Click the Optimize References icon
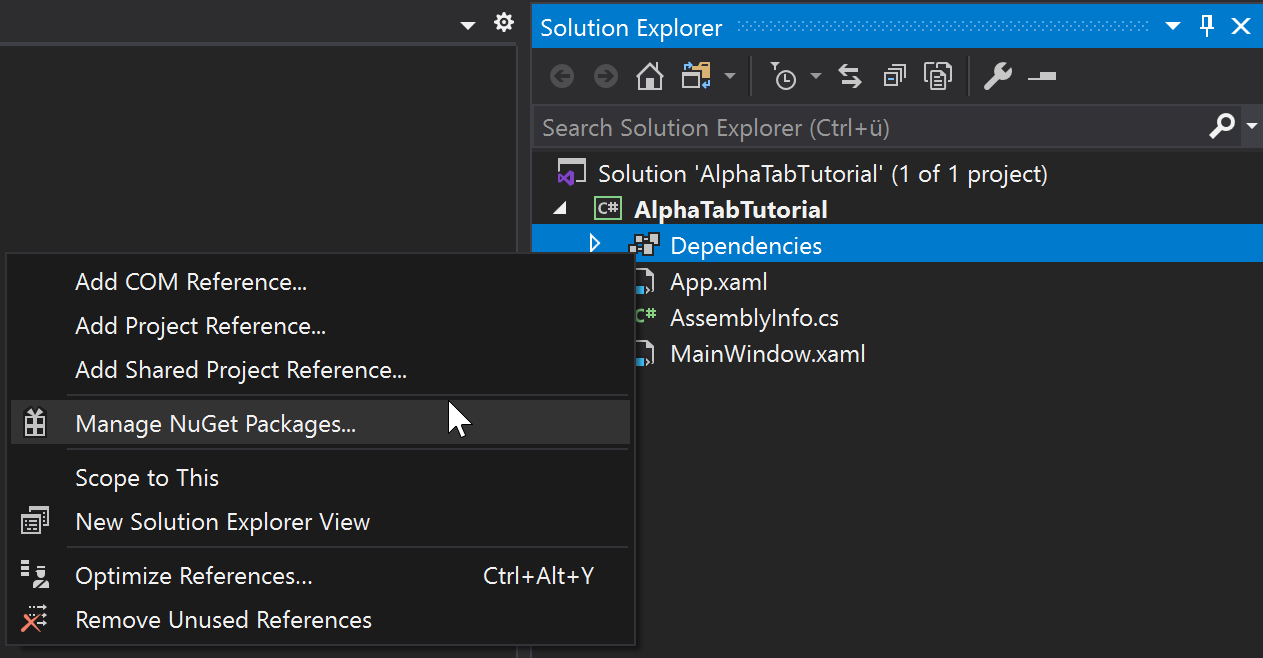 click(x=35, y=574)
